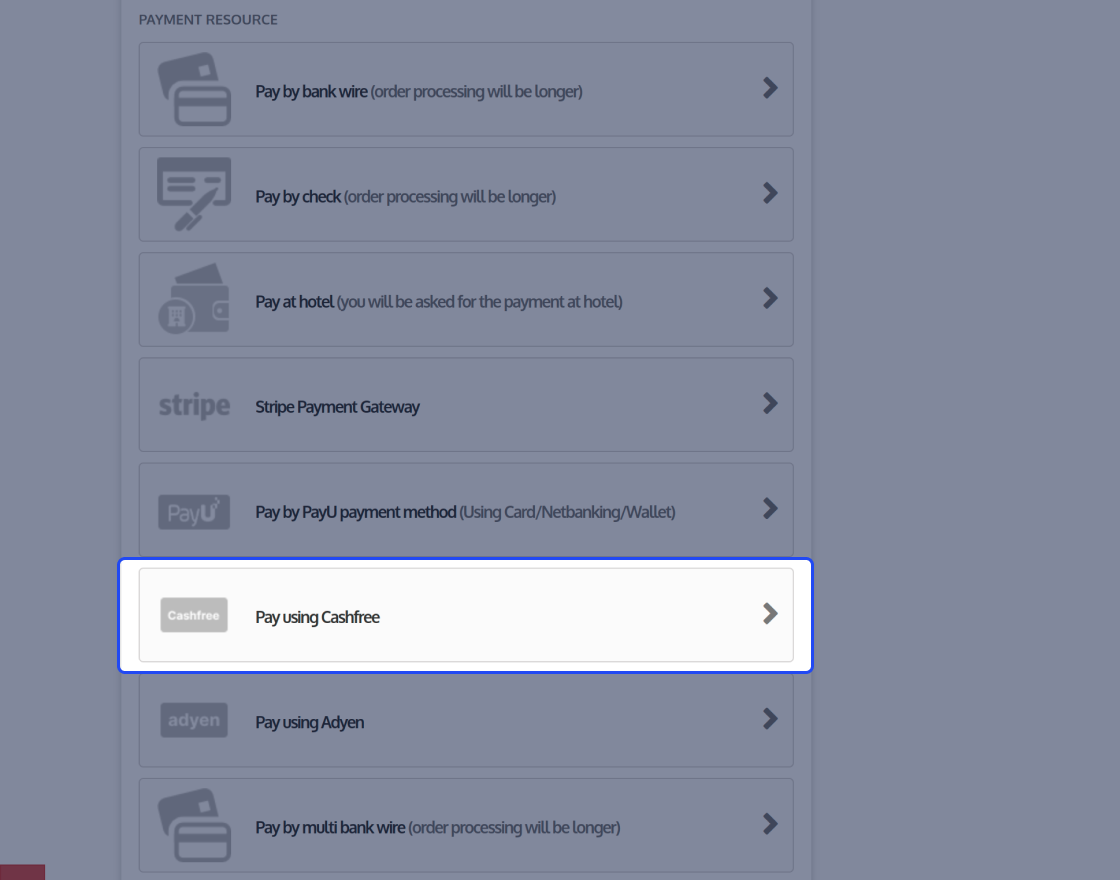Choose Pay by check option

[x=466, y=194]
